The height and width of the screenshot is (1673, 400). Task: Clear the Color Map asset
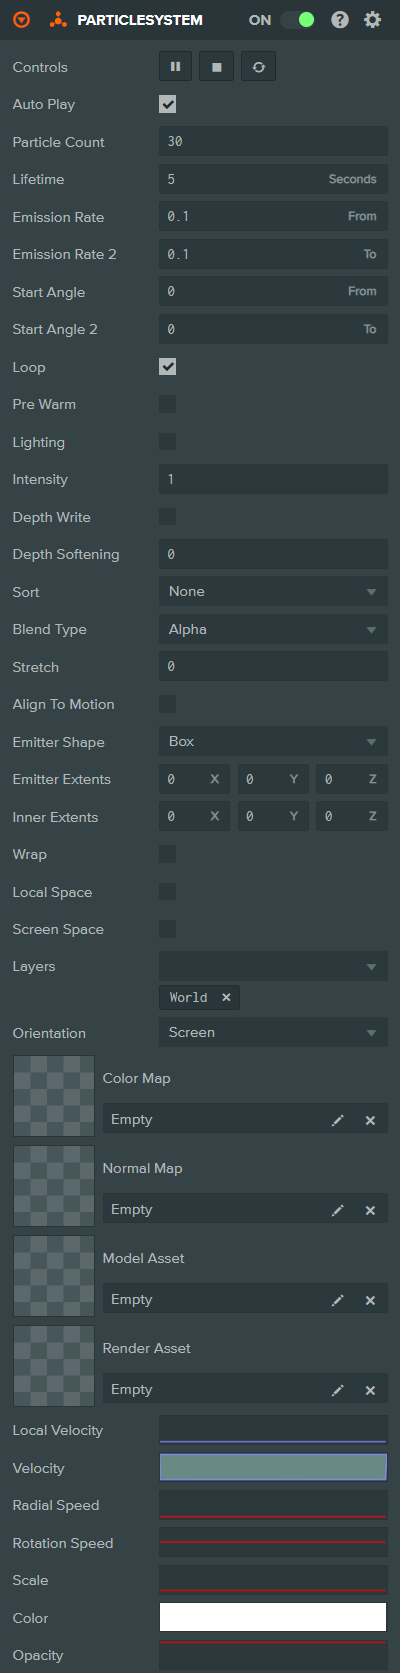(370, 1120)
